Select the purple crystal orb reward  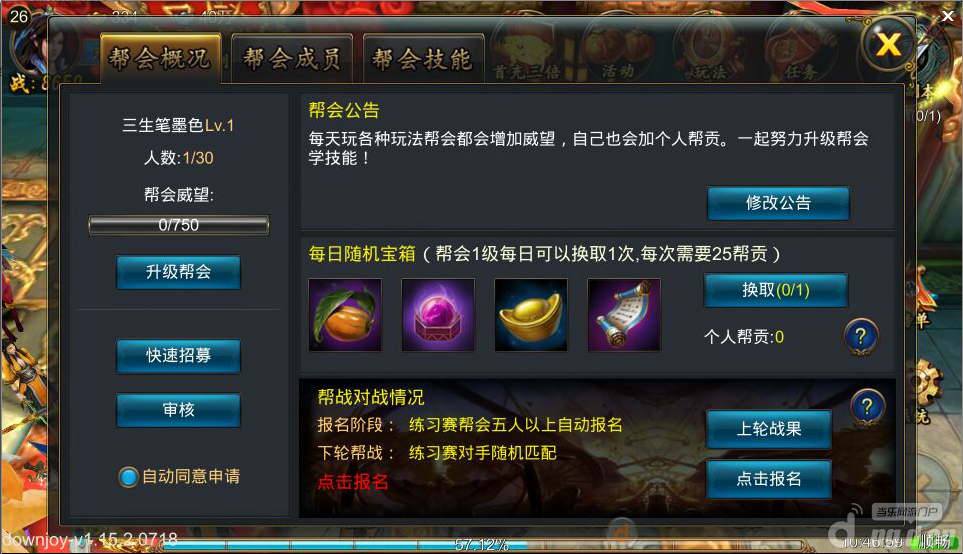click(438, 315)
